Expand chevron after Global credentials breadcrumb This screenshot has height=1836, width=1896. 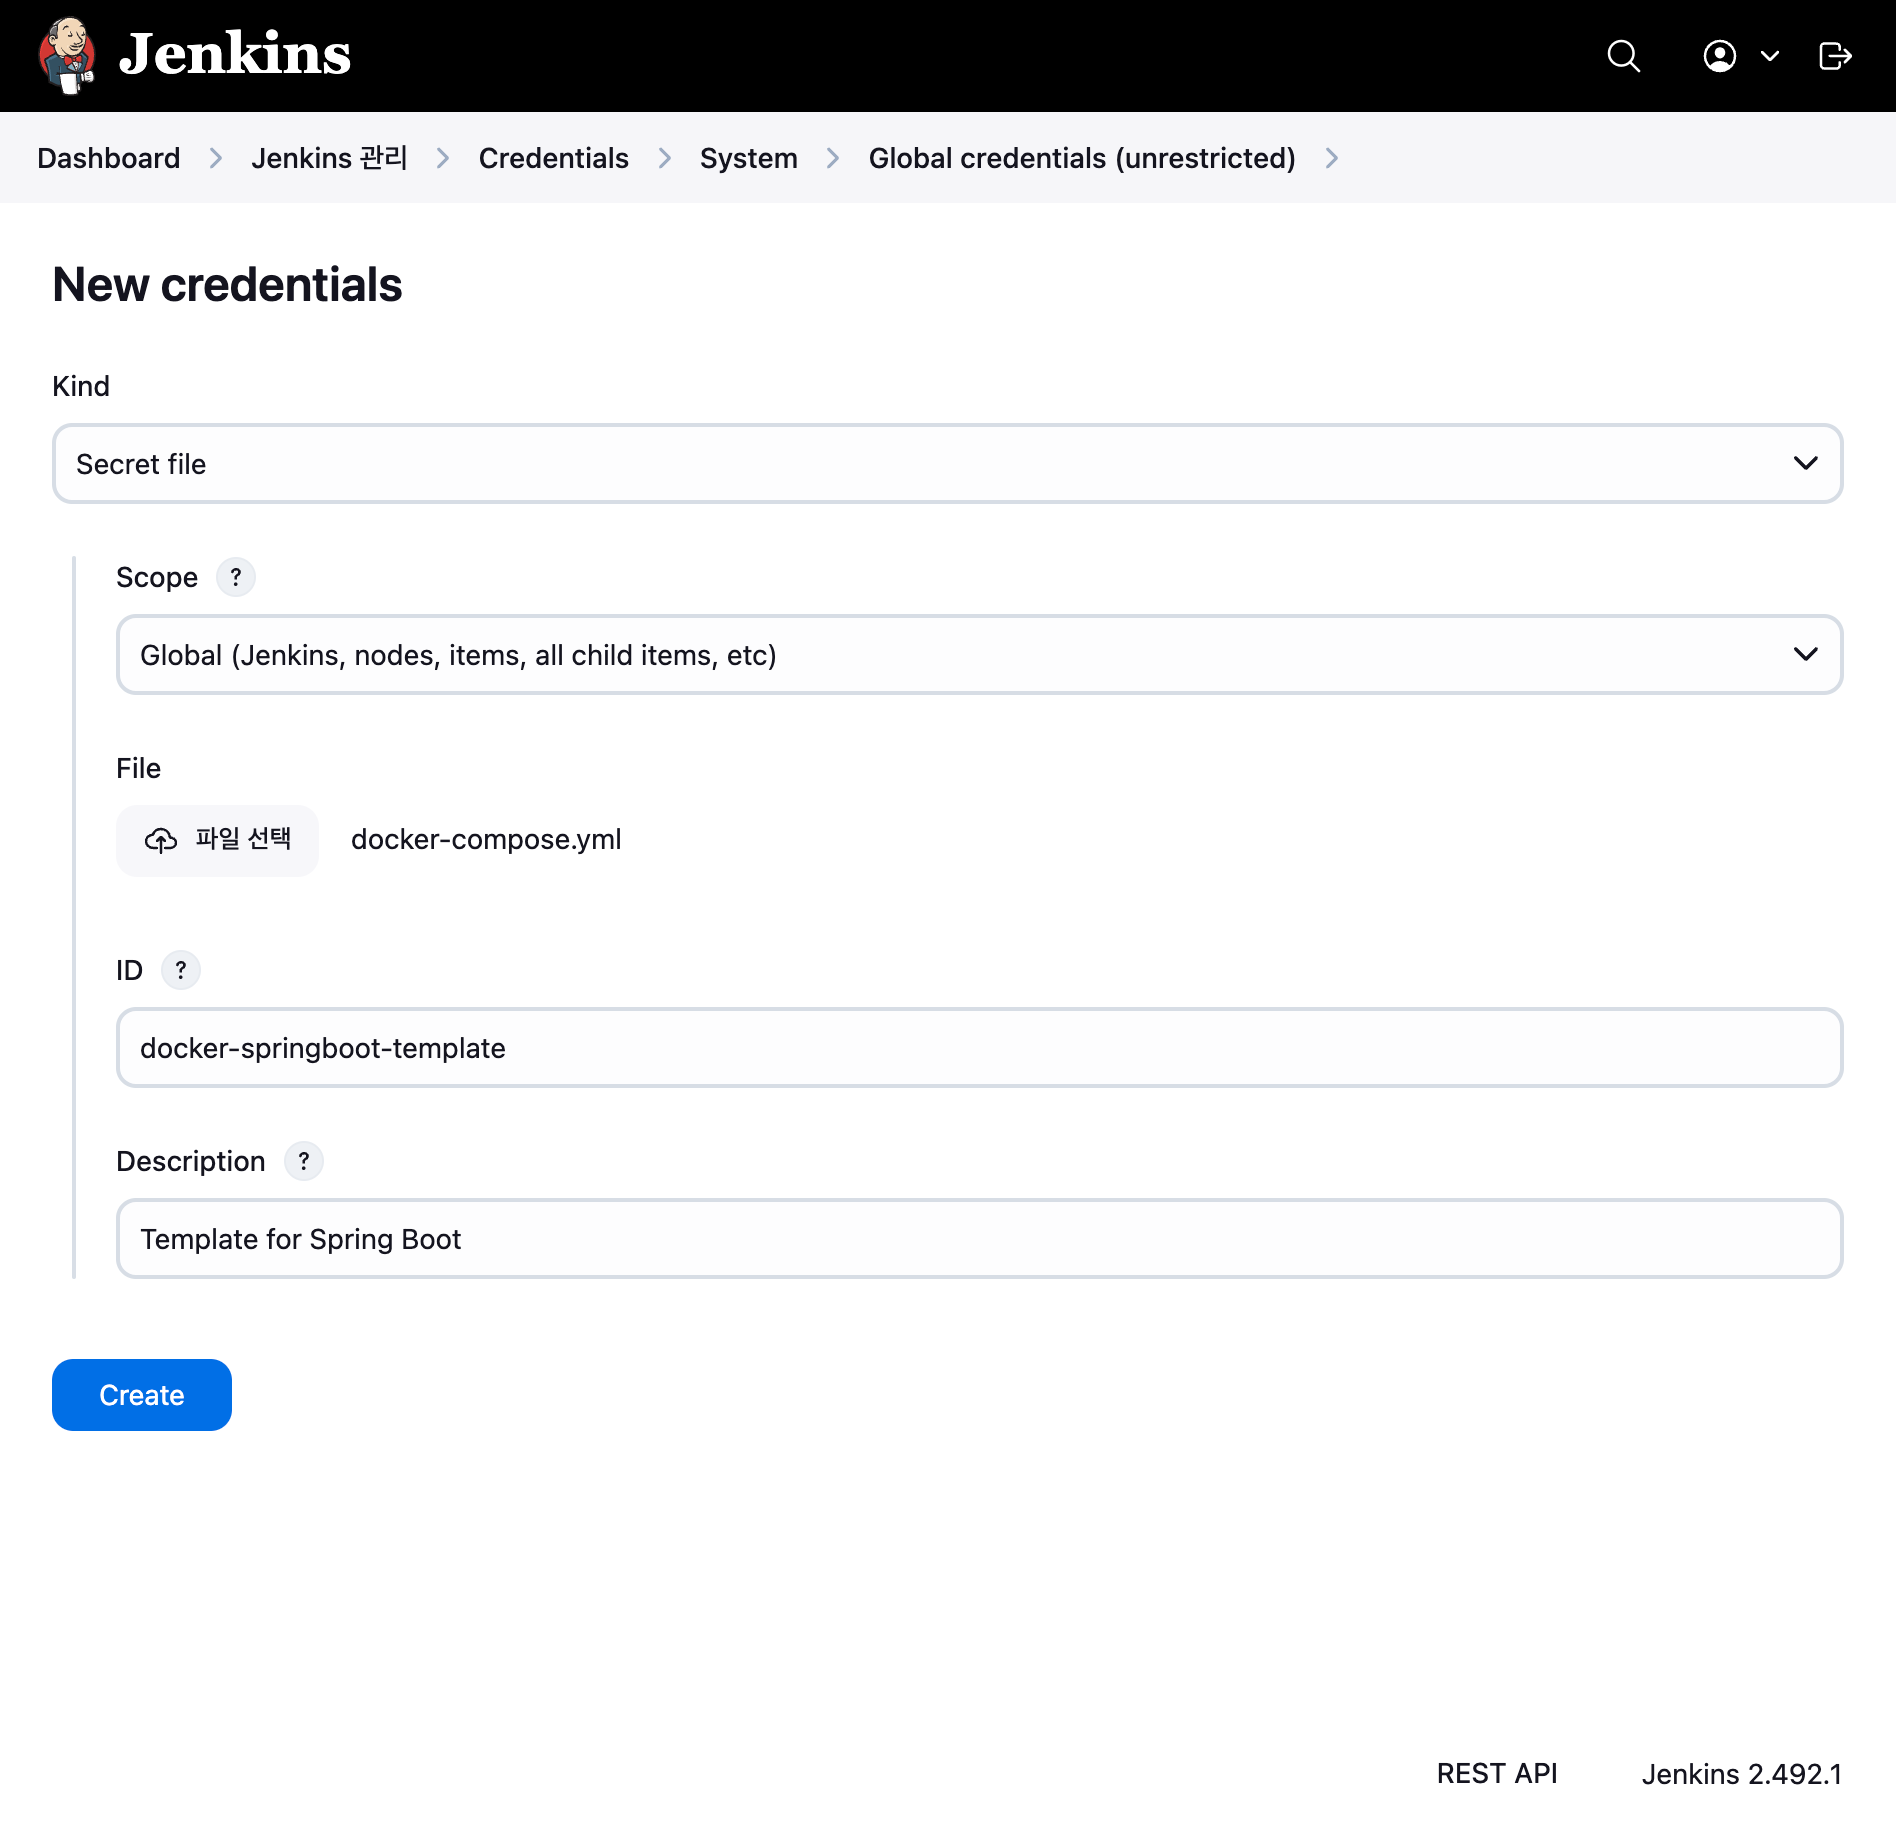tap(1332, 158)
